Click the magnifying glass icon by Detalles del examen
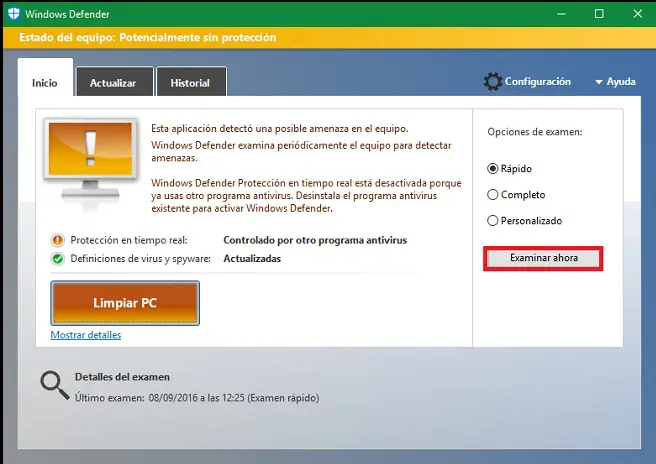 (x=55, y=385)
